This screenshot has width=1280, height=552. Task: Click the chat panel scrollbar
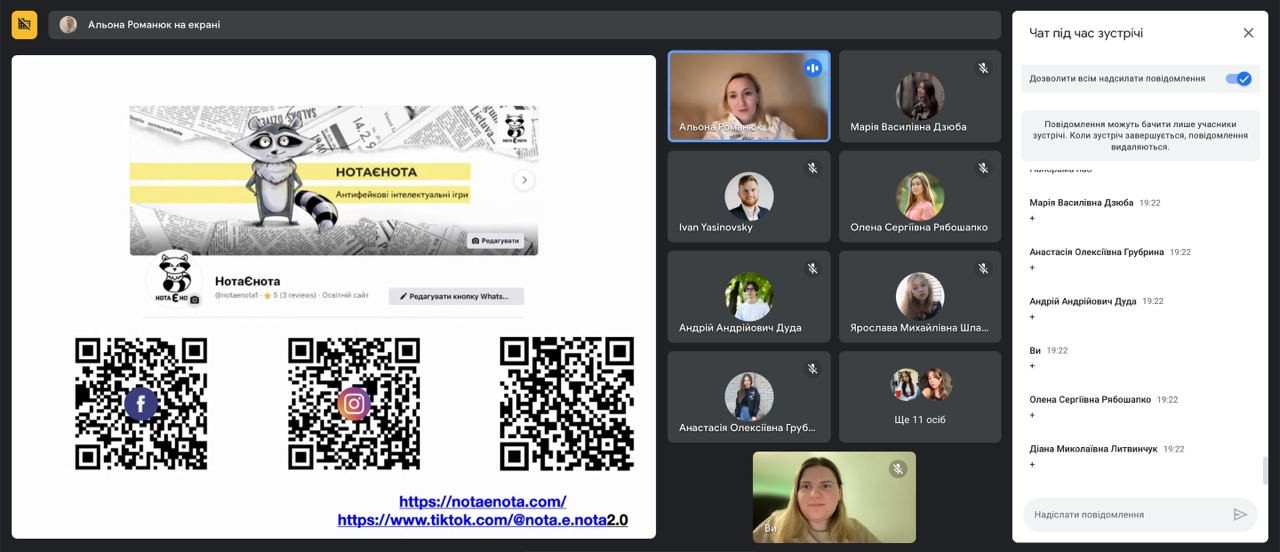1265,470
